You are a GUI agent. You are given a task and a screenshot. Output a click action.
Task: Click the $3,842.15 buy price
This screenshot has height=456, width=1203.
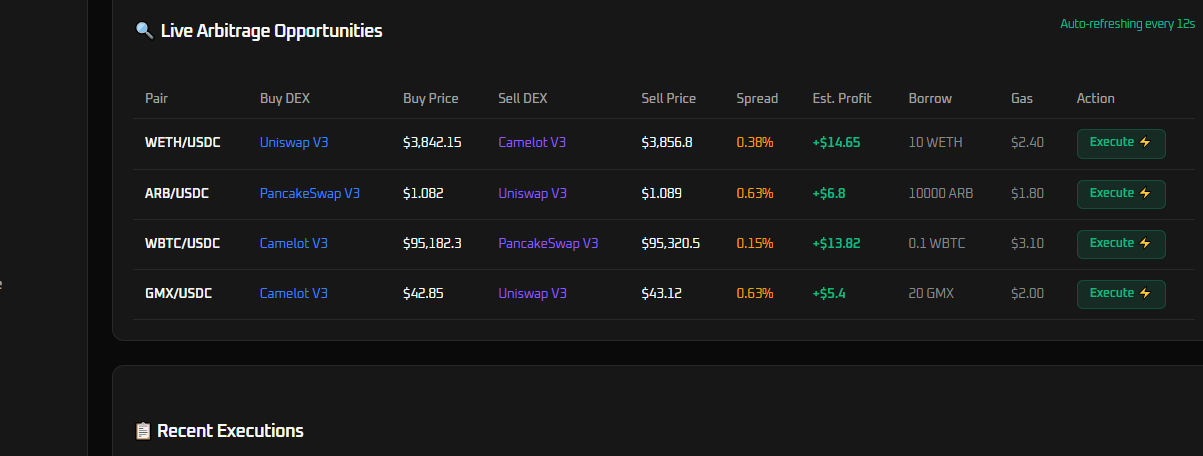tap(432, 142)
